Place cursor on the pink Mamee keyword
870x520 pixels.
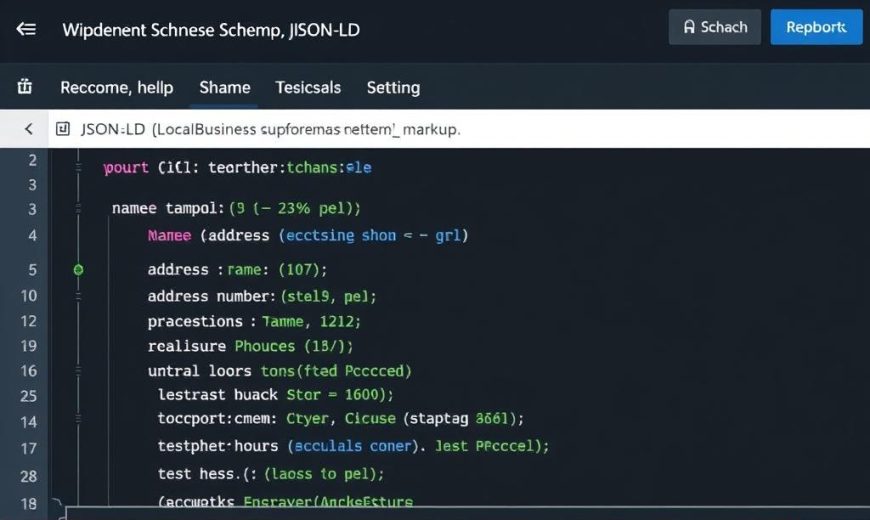tap(169, 236)
